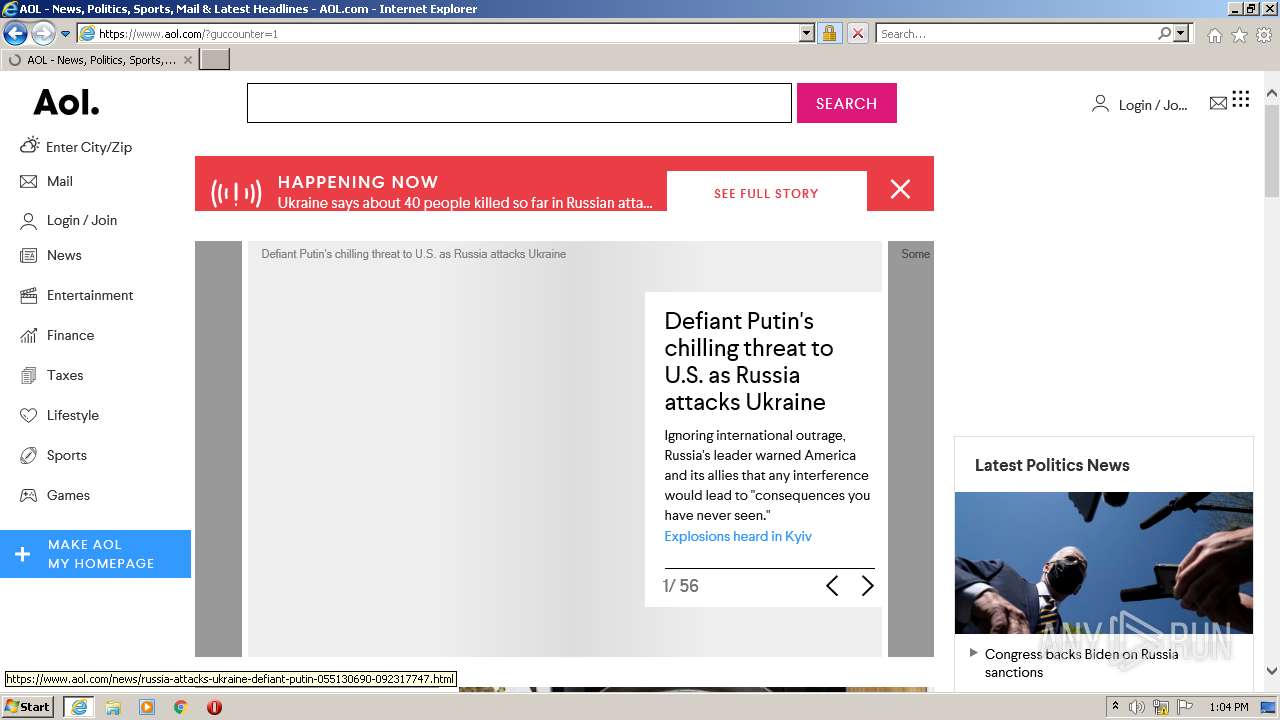Click the page vertical scrollbar thumb
The image size is (1280, 720).
[x=1271, y=151]
